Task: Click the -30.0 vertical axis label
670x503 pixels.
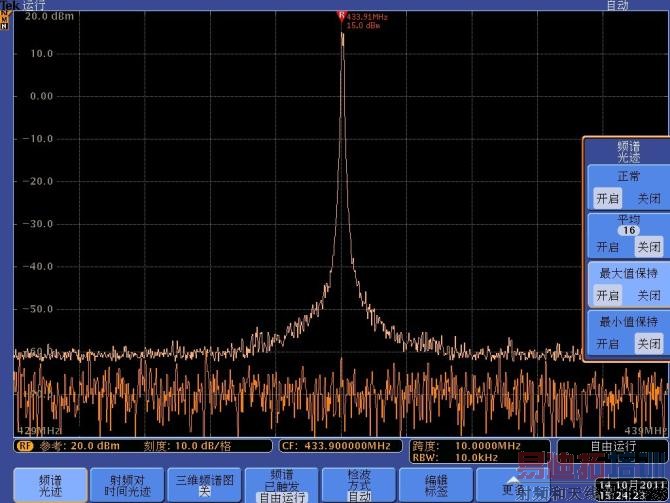Action: 38,224
